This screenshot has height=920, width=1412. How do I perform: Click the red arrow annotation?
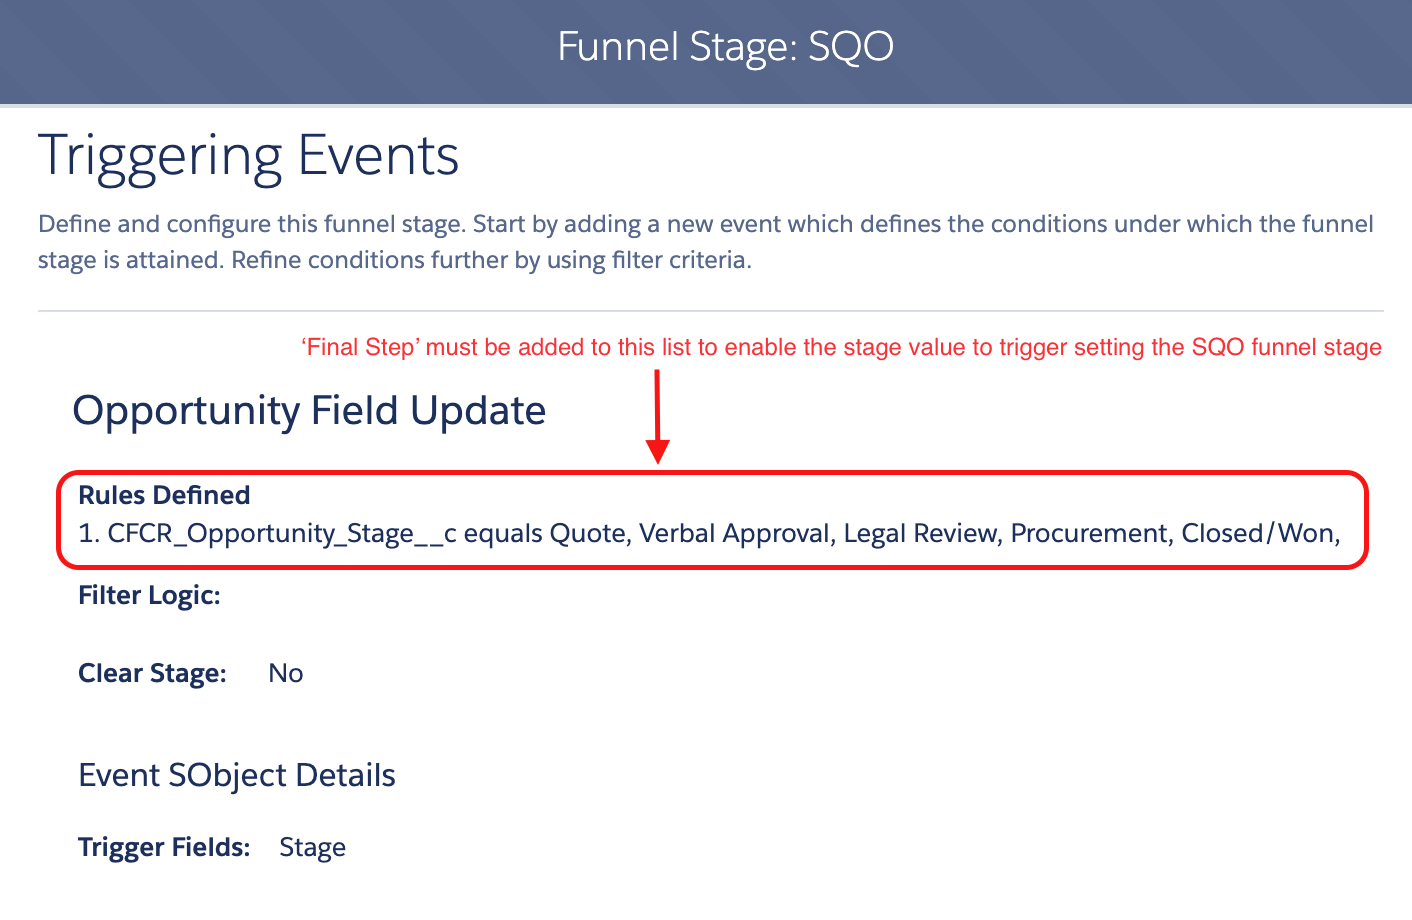pyautogui.click(x=657, y=416)
